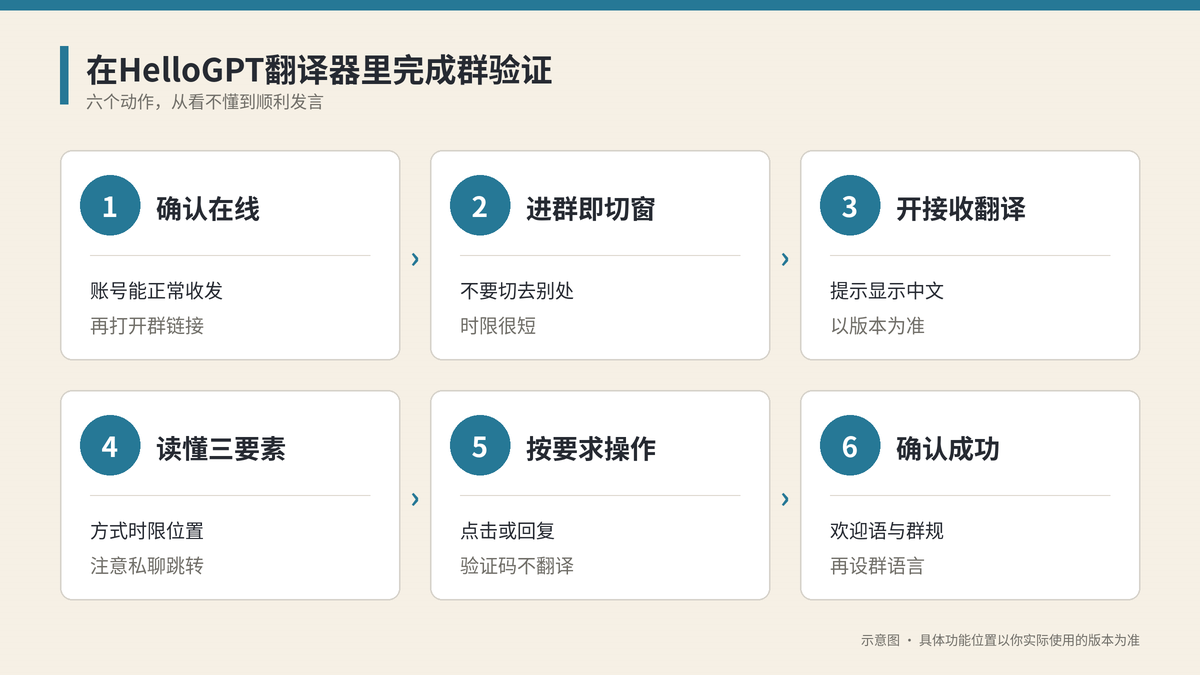Viewport: 1200px width, 675px height.
Task: Click the footer note starting 示意图
Action: pos(1000,640)
